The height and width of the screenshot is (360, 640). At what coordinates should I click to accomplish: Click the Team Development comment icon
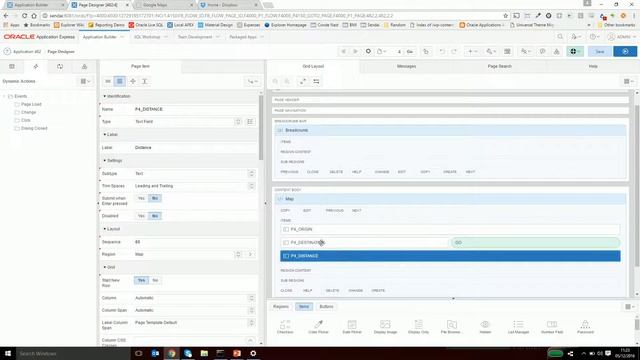click(x=542, y=51)
